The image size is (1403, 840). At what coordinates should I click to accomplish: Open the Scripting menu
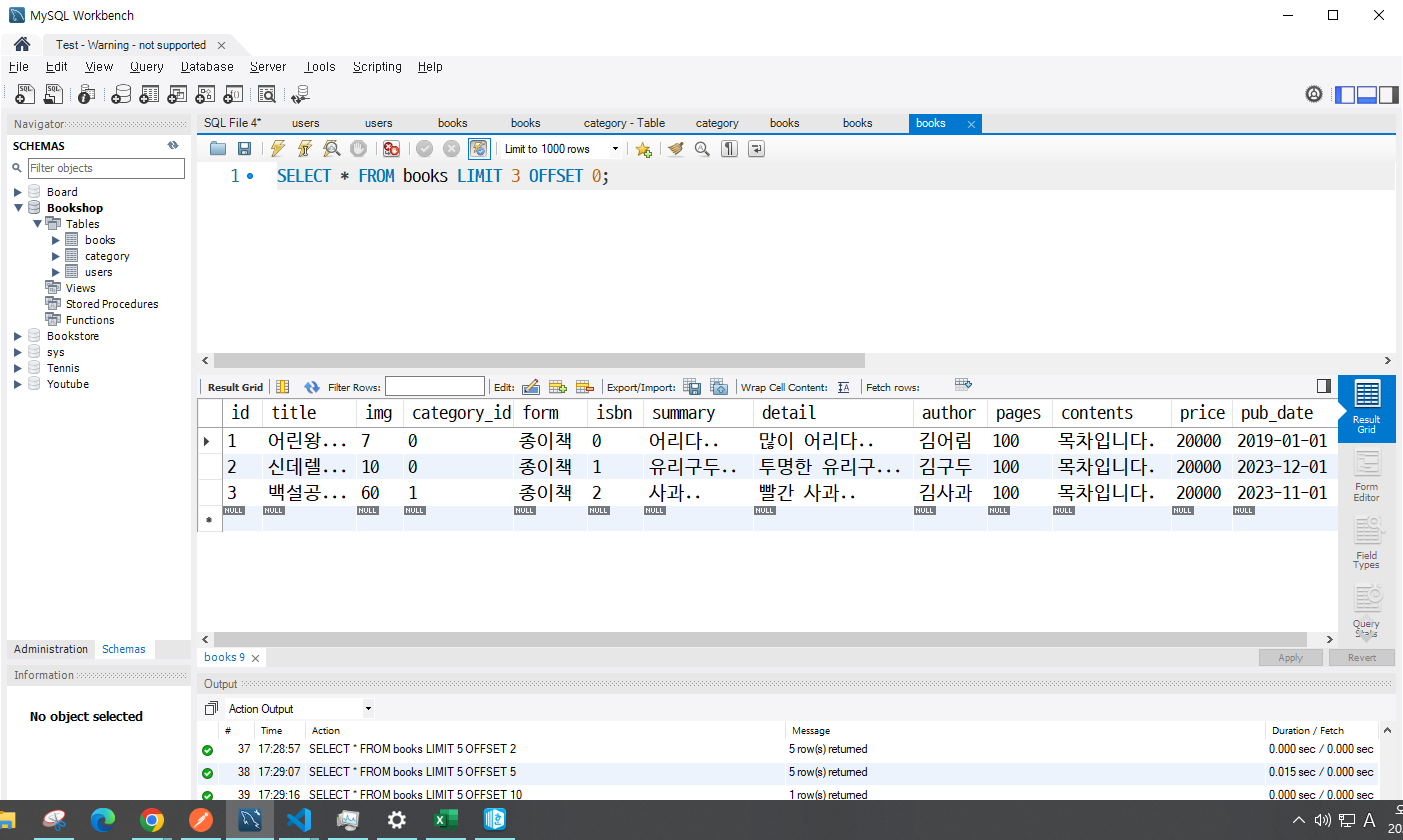377,67
